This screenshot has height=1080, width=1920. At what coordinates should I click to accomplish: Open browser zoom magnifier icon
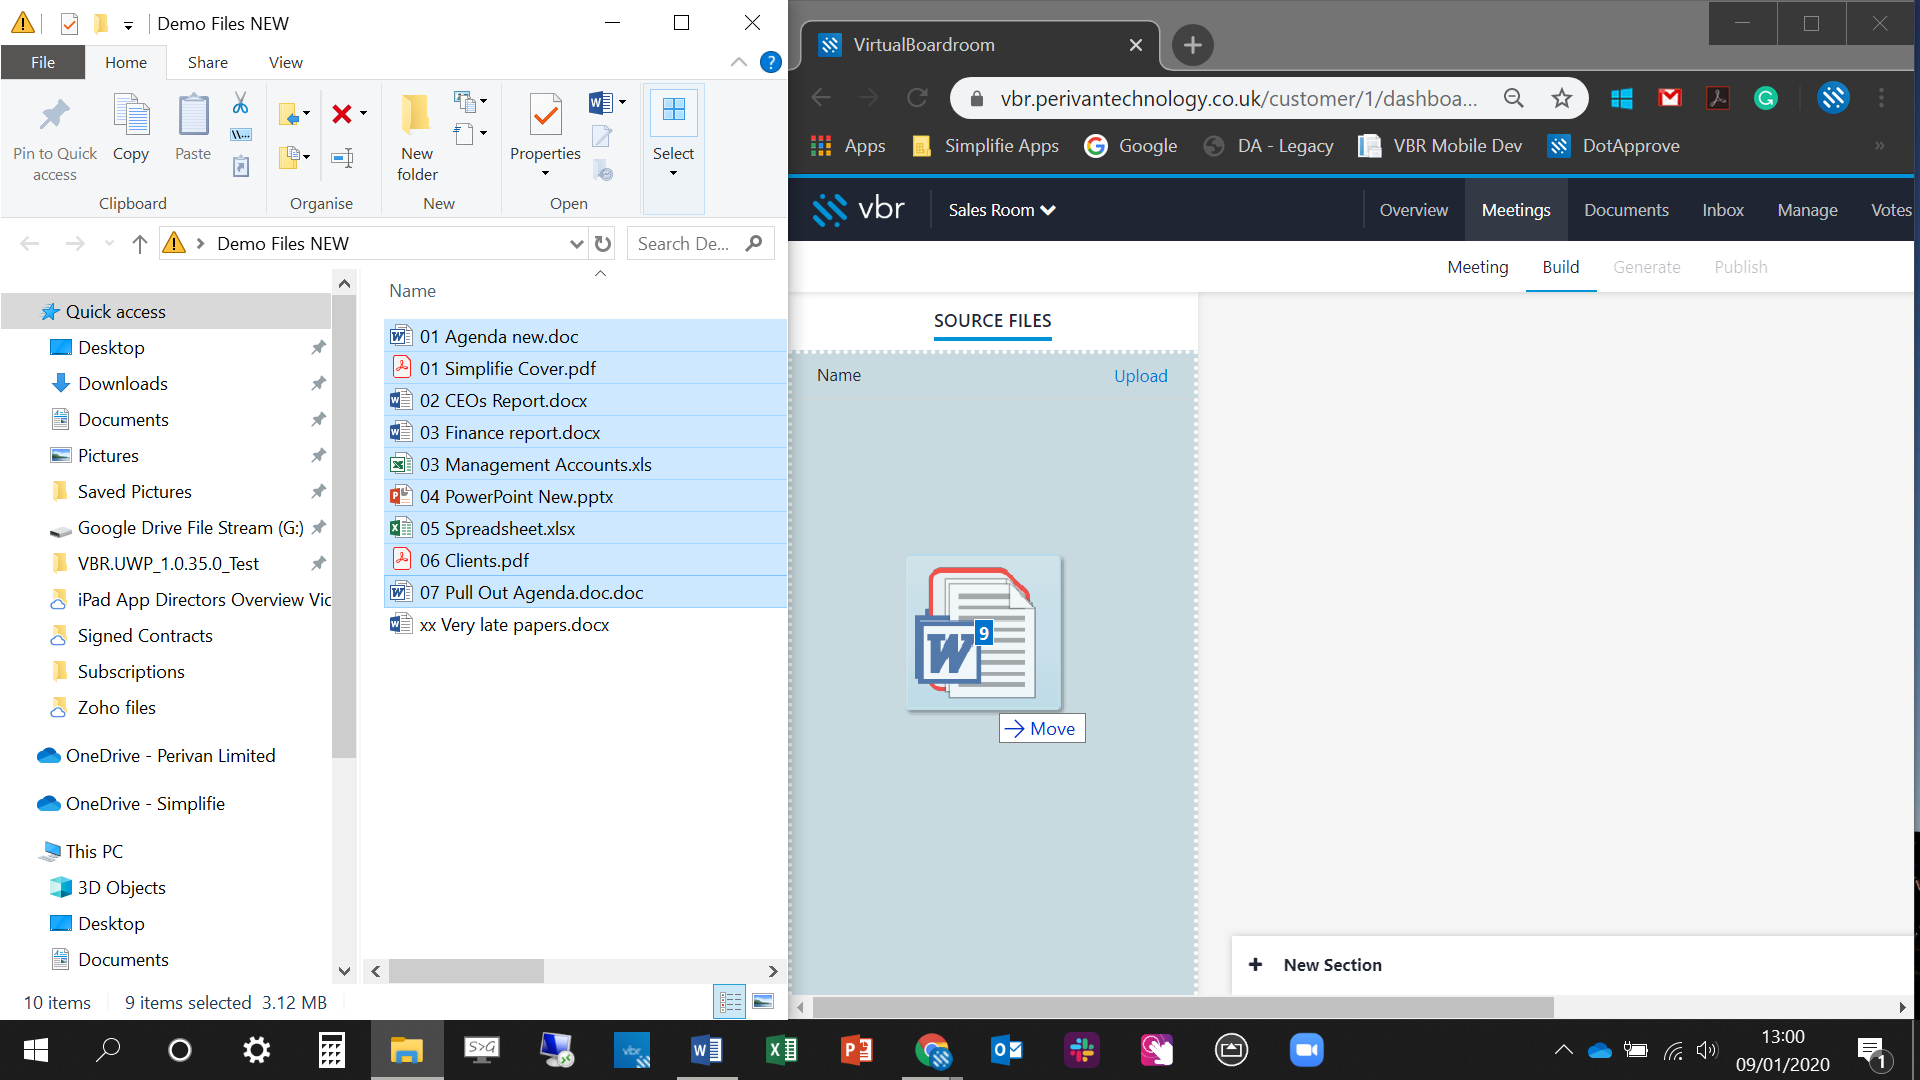pos(1514,98)
